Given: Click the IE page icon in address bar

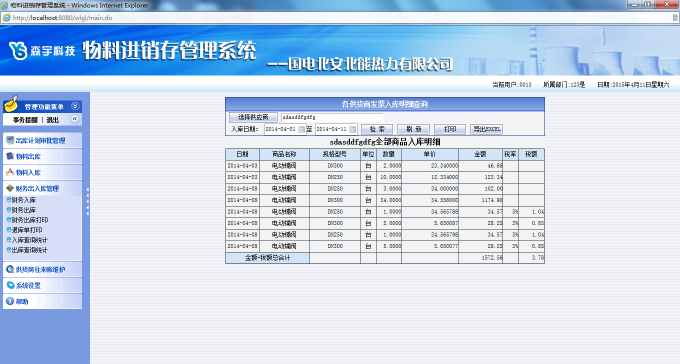Looking at the screenshot, I should point(7,18).
